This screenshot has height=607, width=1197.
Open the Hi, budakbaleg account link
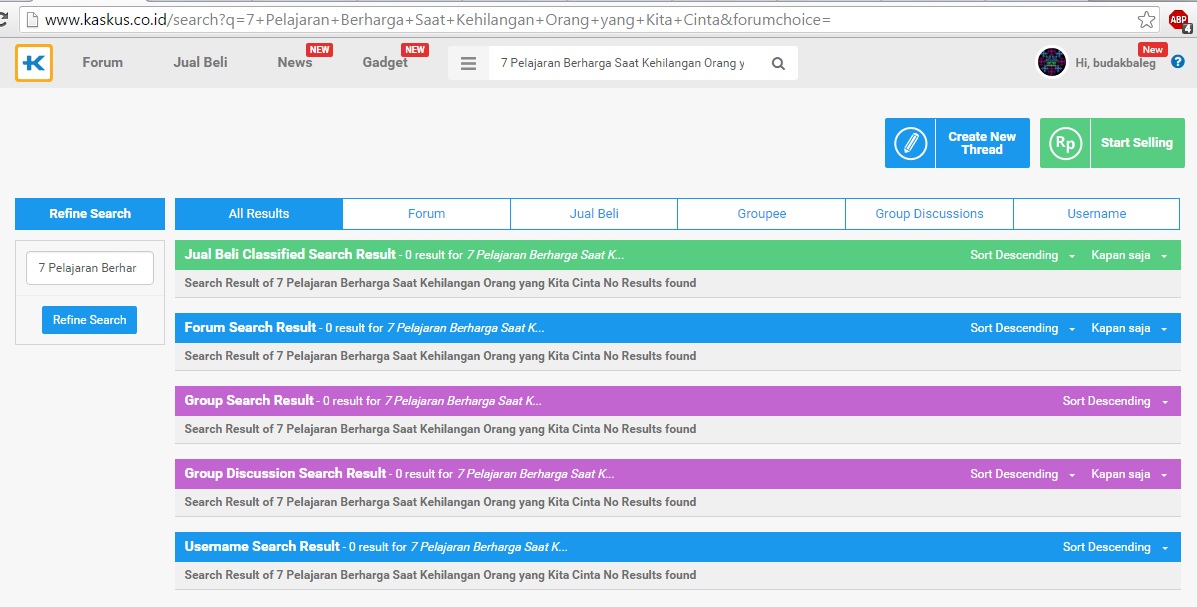click(1115, 63)
